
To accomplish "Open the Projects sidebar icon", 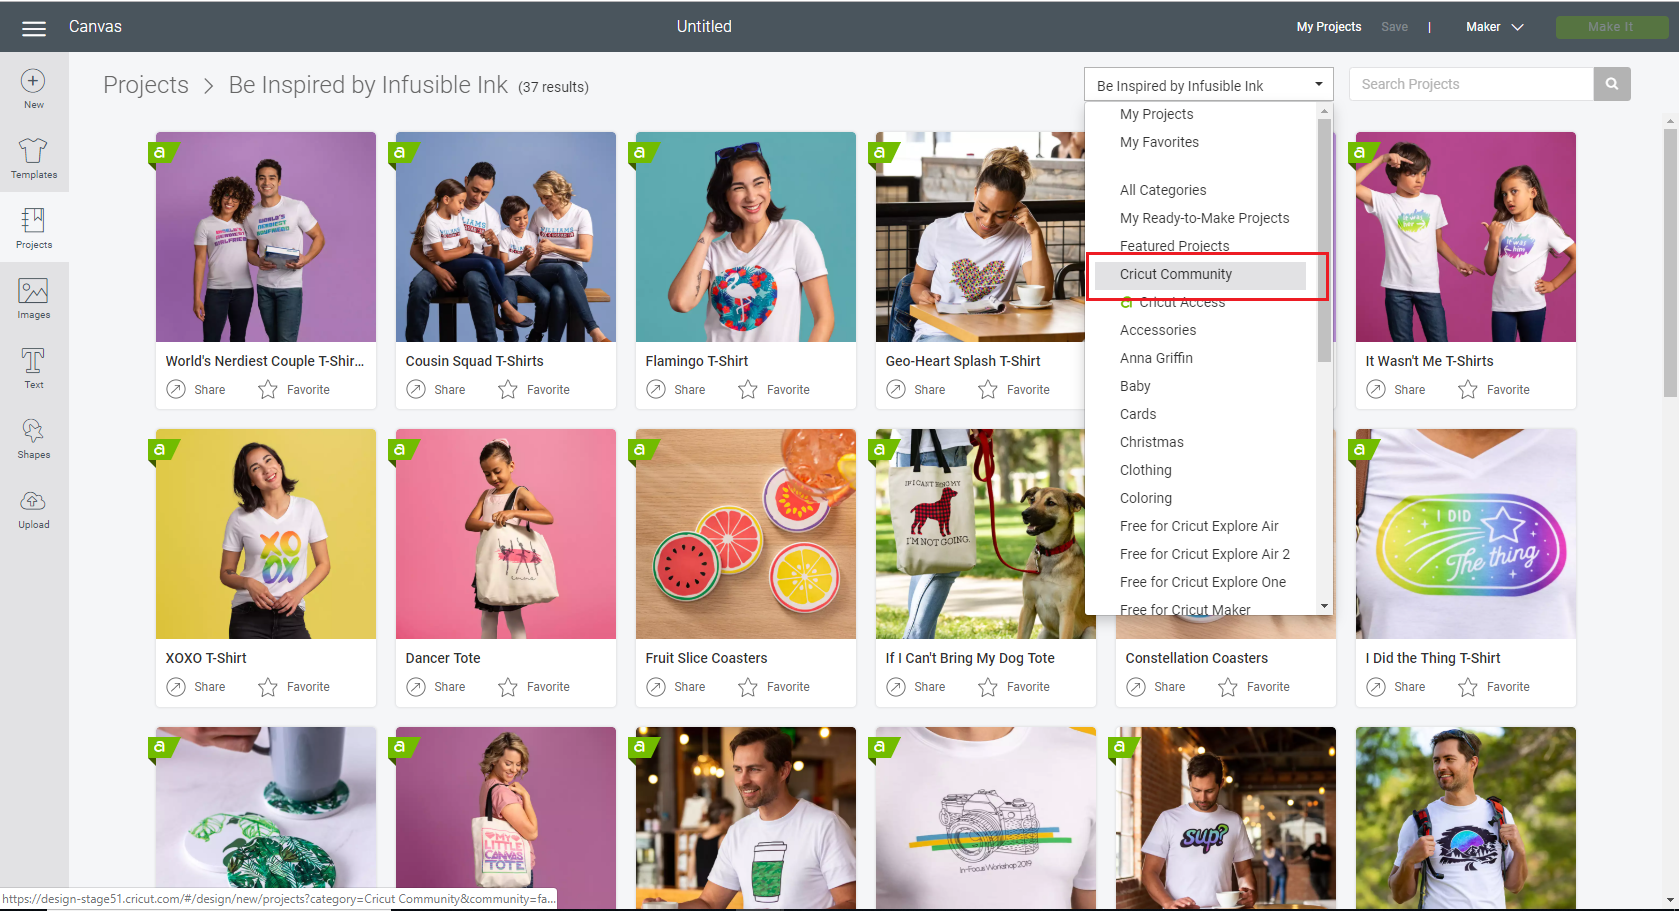I will [x=33, y=229].
